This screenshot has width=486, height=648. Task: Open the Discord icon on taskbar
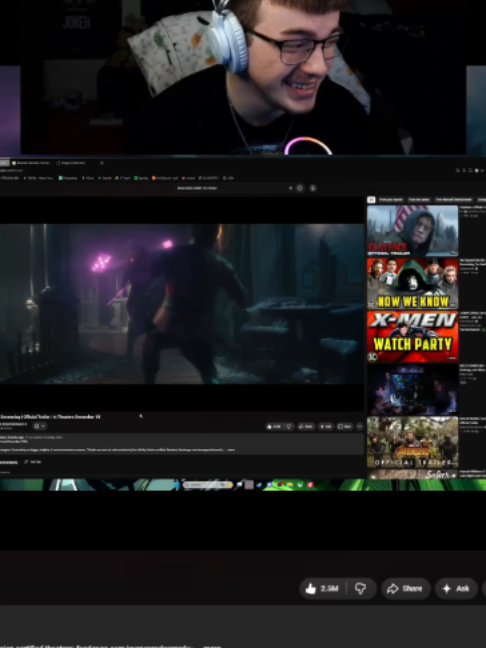[269, 485]
